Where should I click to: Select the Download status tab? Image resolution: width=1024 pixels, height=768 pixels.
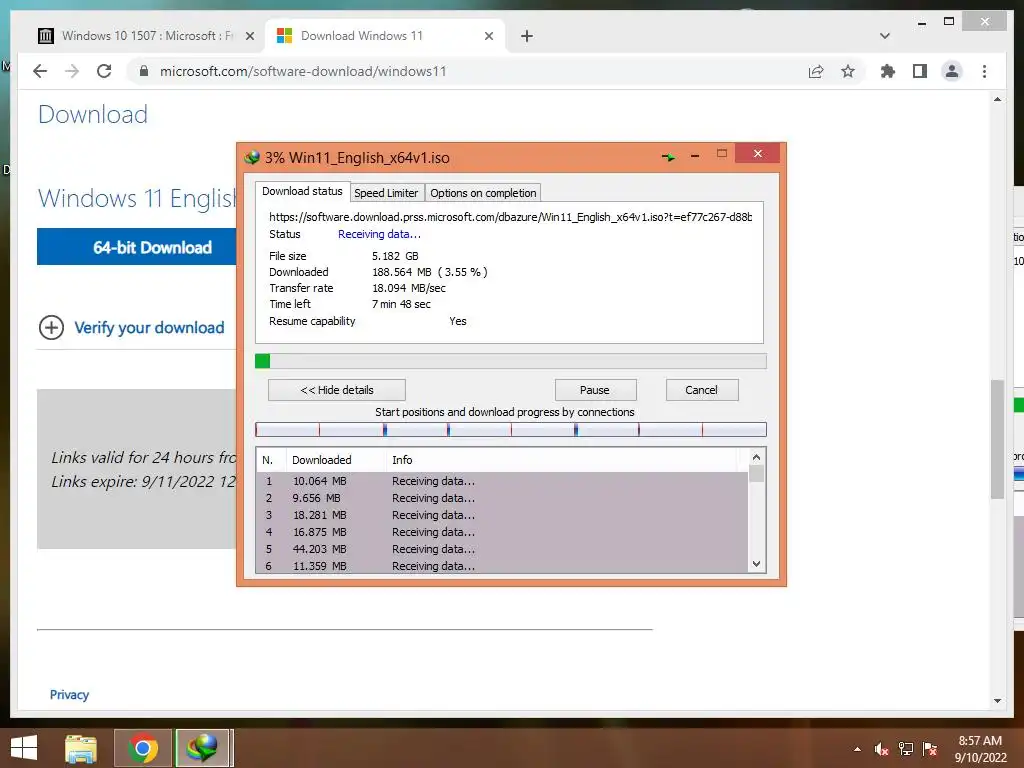click(x=302, y=191)
